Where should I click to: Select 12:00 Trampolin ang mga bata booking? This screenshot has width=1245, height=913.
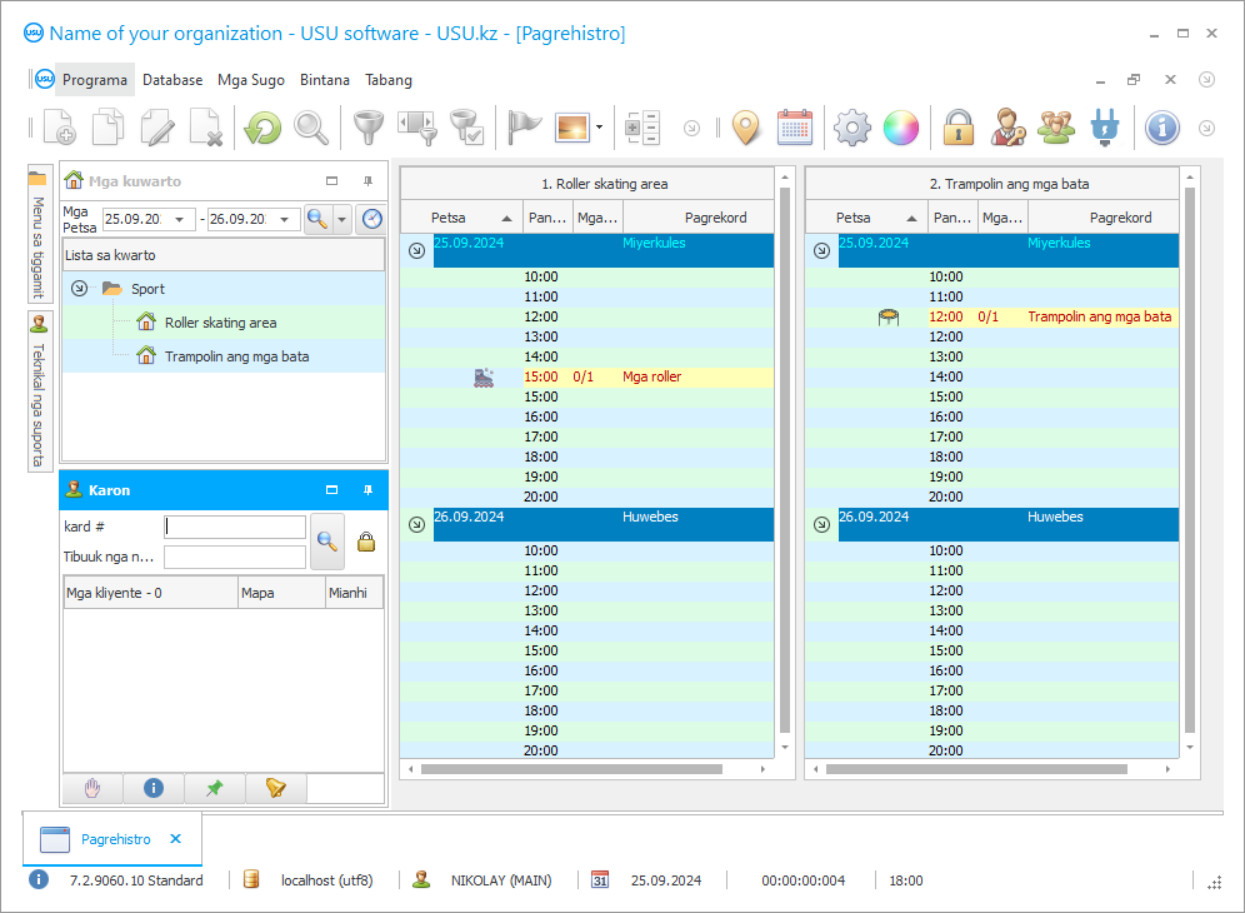point(992,317)
